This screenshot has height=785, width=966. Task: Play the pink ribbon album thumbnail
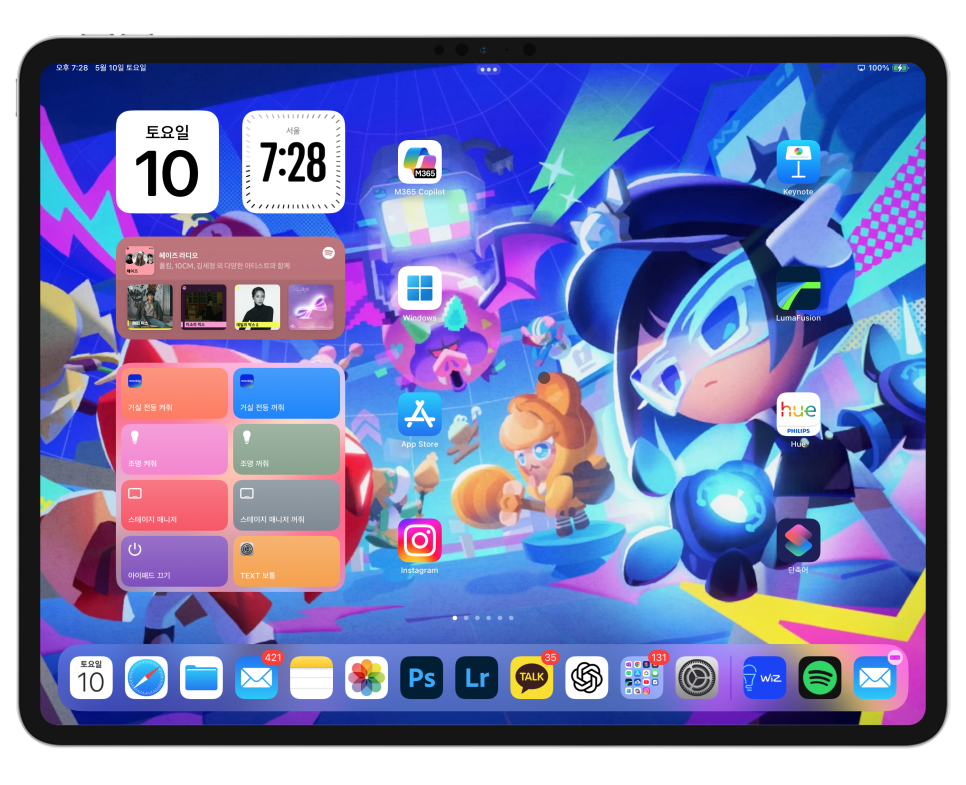click(x=312, y=307)
